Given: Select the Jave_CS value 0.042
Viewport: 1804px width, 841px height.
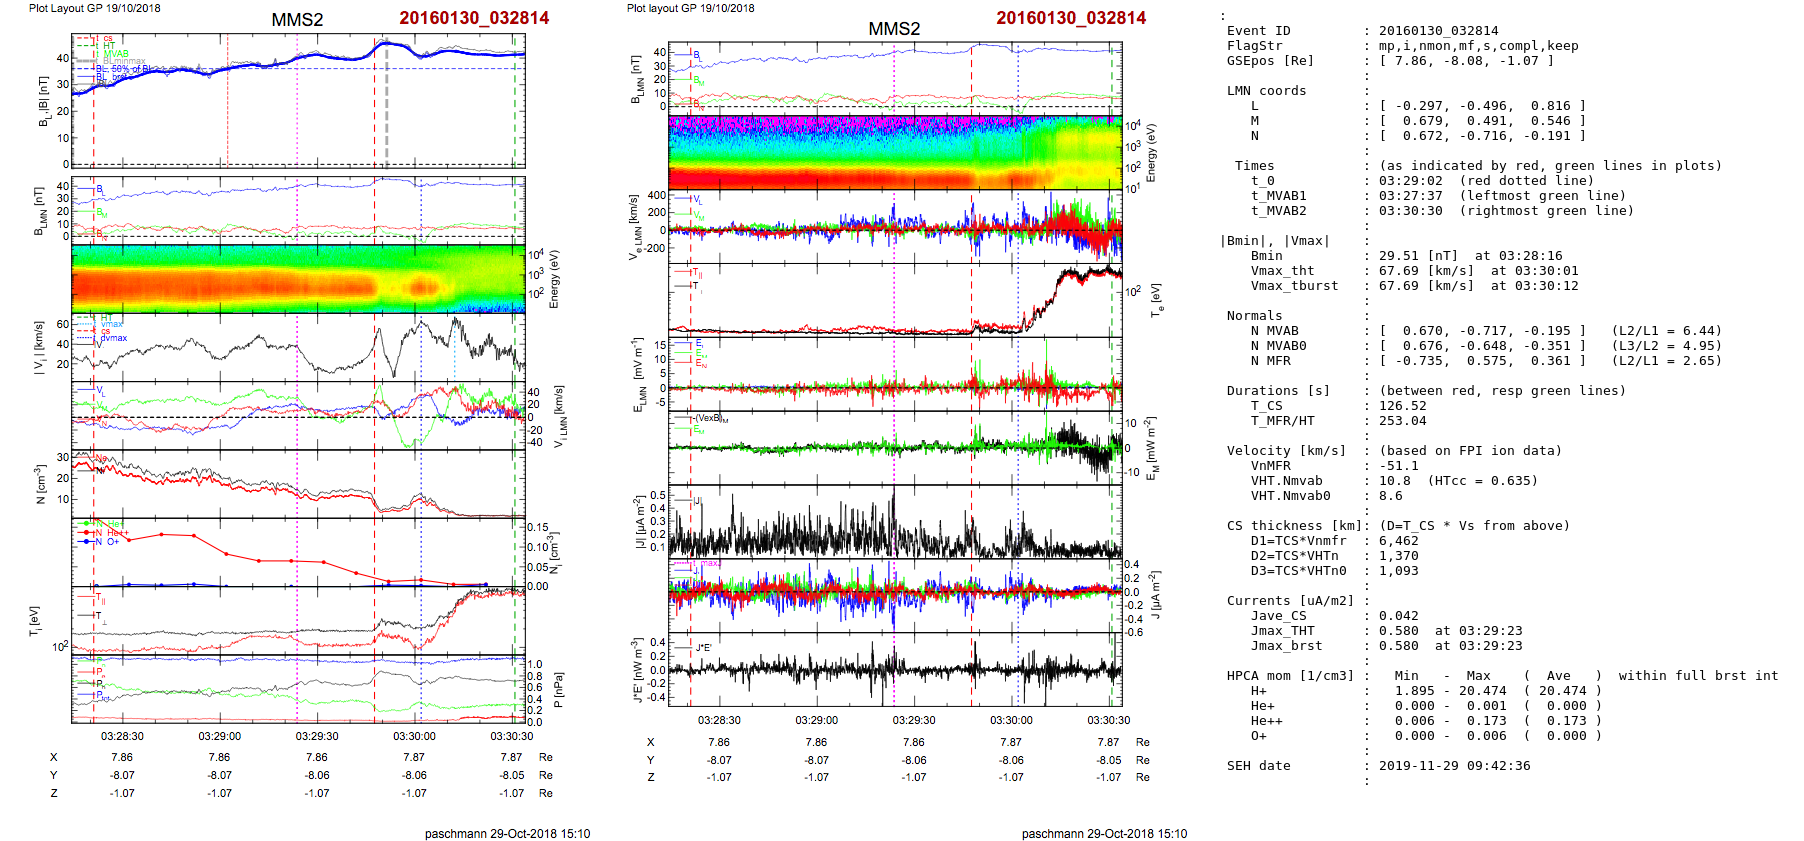Looking at the screenshot, I should (x=1399, y=616).
